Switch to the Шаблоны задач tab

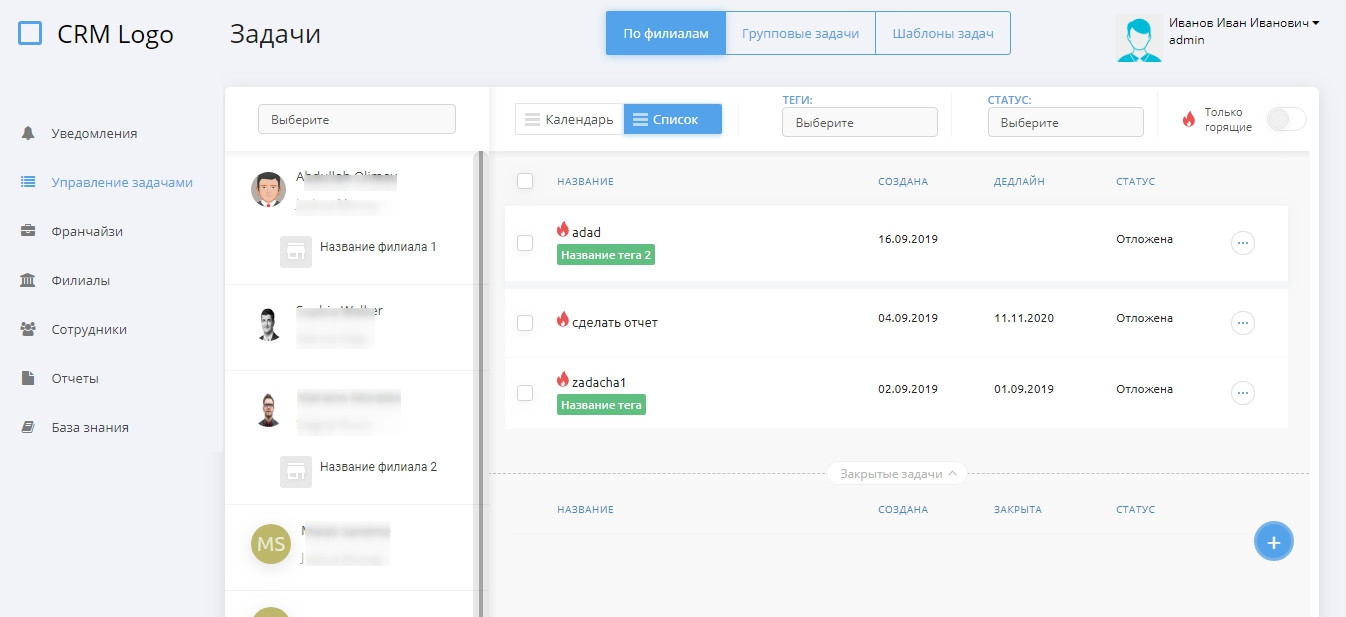click(943, 33)
